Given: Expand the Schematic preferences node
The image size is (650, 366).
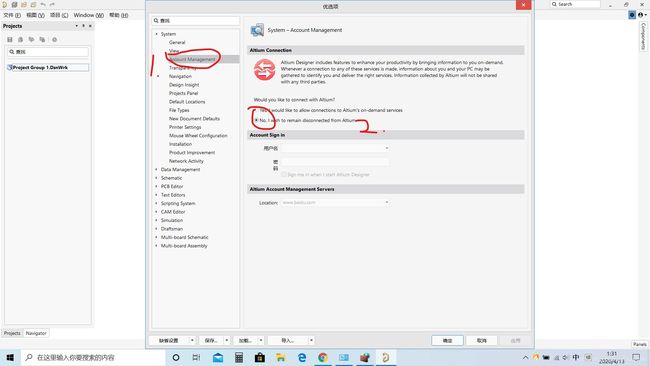Looking at the screenshot, I should [x=157, y=178].
